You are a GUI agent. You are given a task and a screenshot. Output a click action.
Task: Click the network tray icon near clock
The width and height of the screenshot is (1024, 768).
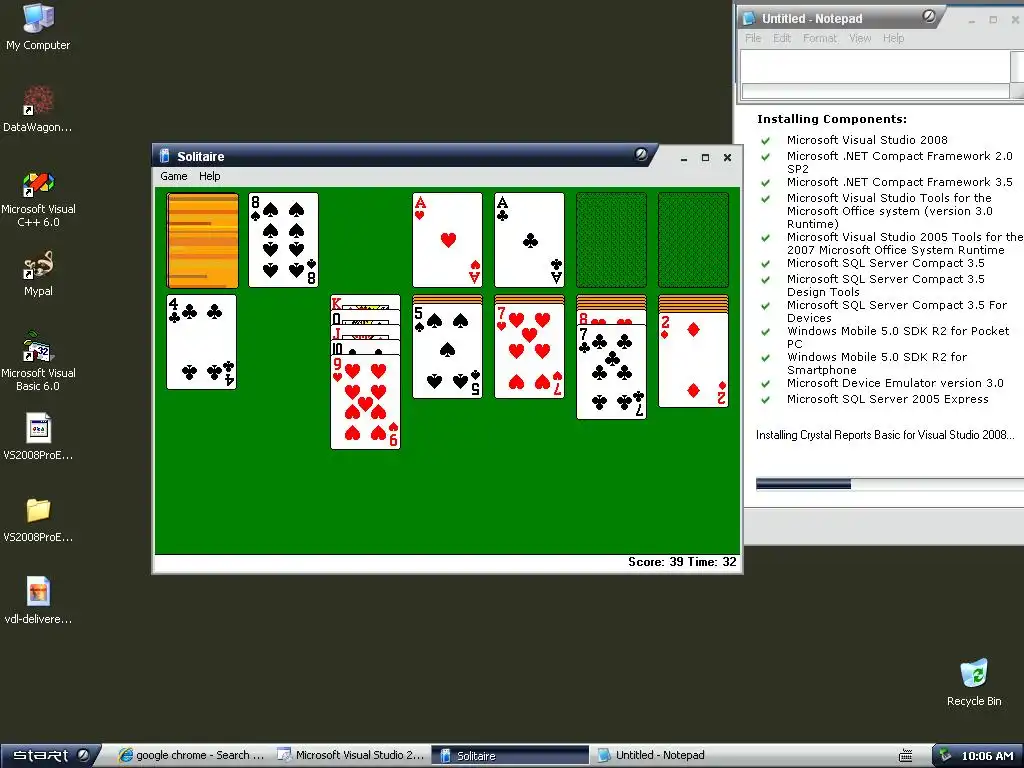[945, 756]
